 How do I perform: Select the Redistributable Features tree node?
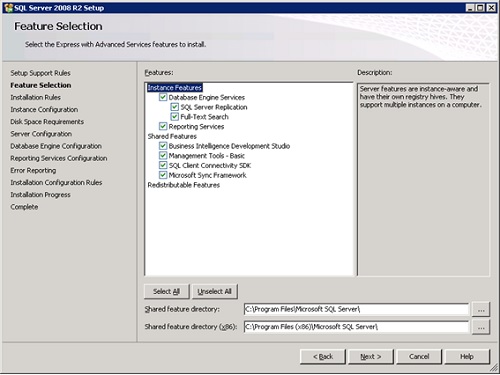click(184, 185)
